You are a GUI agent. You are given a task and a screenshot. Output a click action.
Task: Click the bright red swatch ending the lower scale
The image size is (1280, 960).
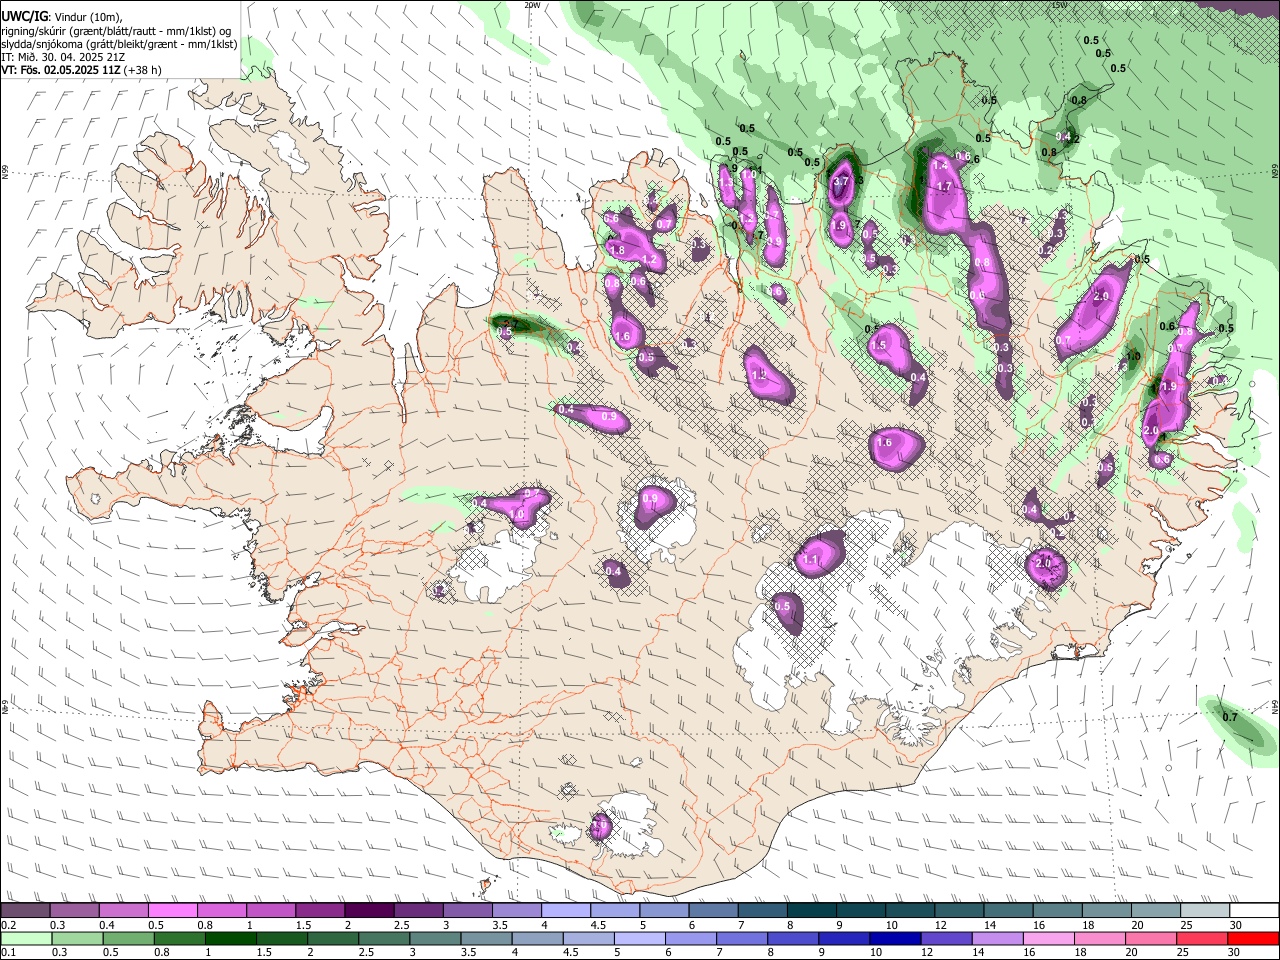(1253, 938)
